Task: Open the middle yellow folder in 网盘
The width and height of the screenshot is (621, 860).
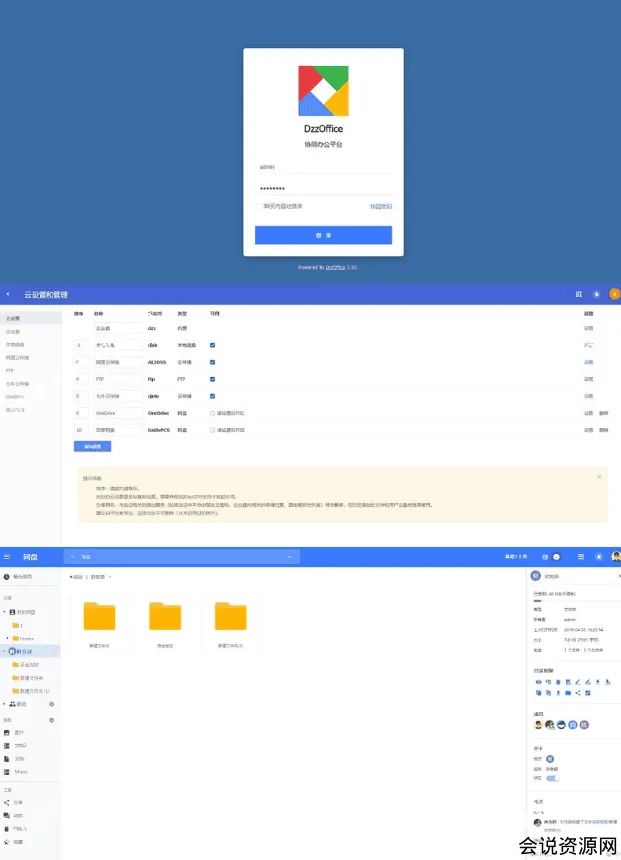Action: coord(165,616)
